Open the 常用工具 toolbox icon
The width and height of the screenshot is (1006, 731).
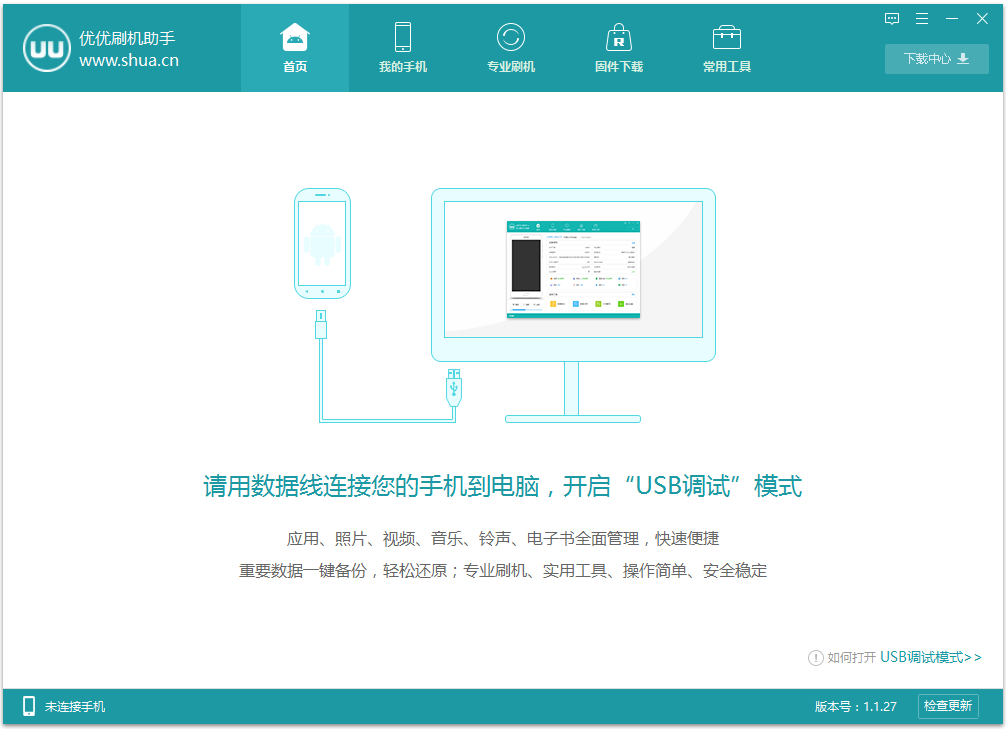pyautogui.click(x=727, y=38)
